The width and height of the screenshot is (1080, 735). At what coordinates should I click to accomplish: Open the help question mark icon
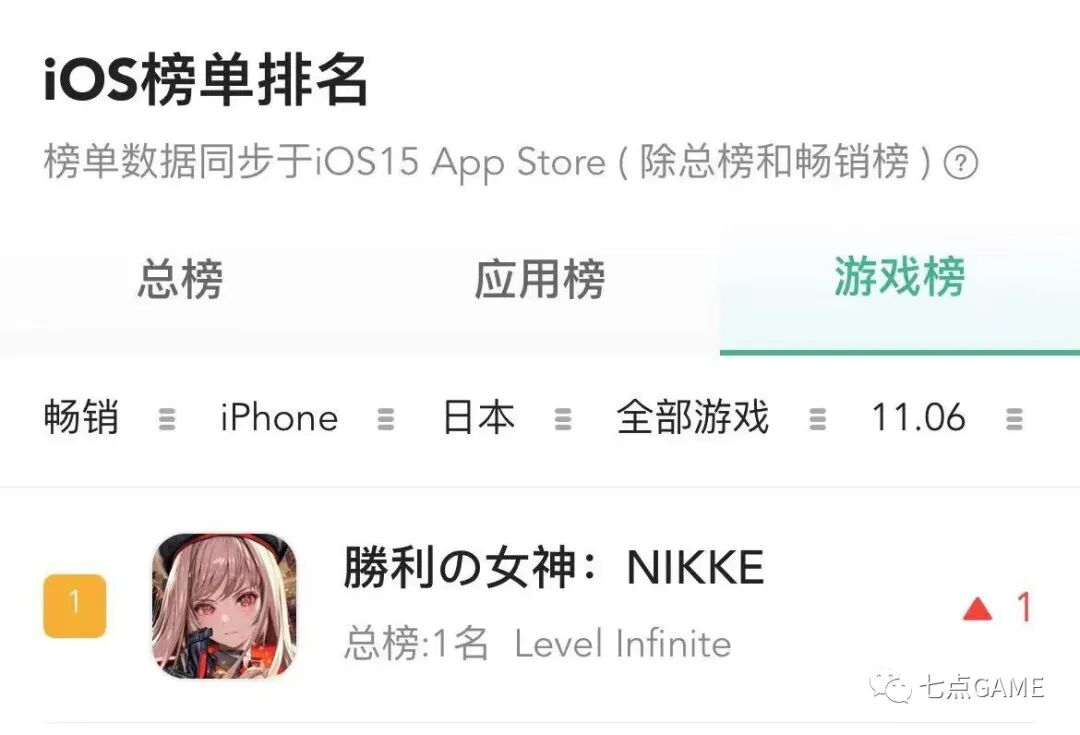pos(960,163)
